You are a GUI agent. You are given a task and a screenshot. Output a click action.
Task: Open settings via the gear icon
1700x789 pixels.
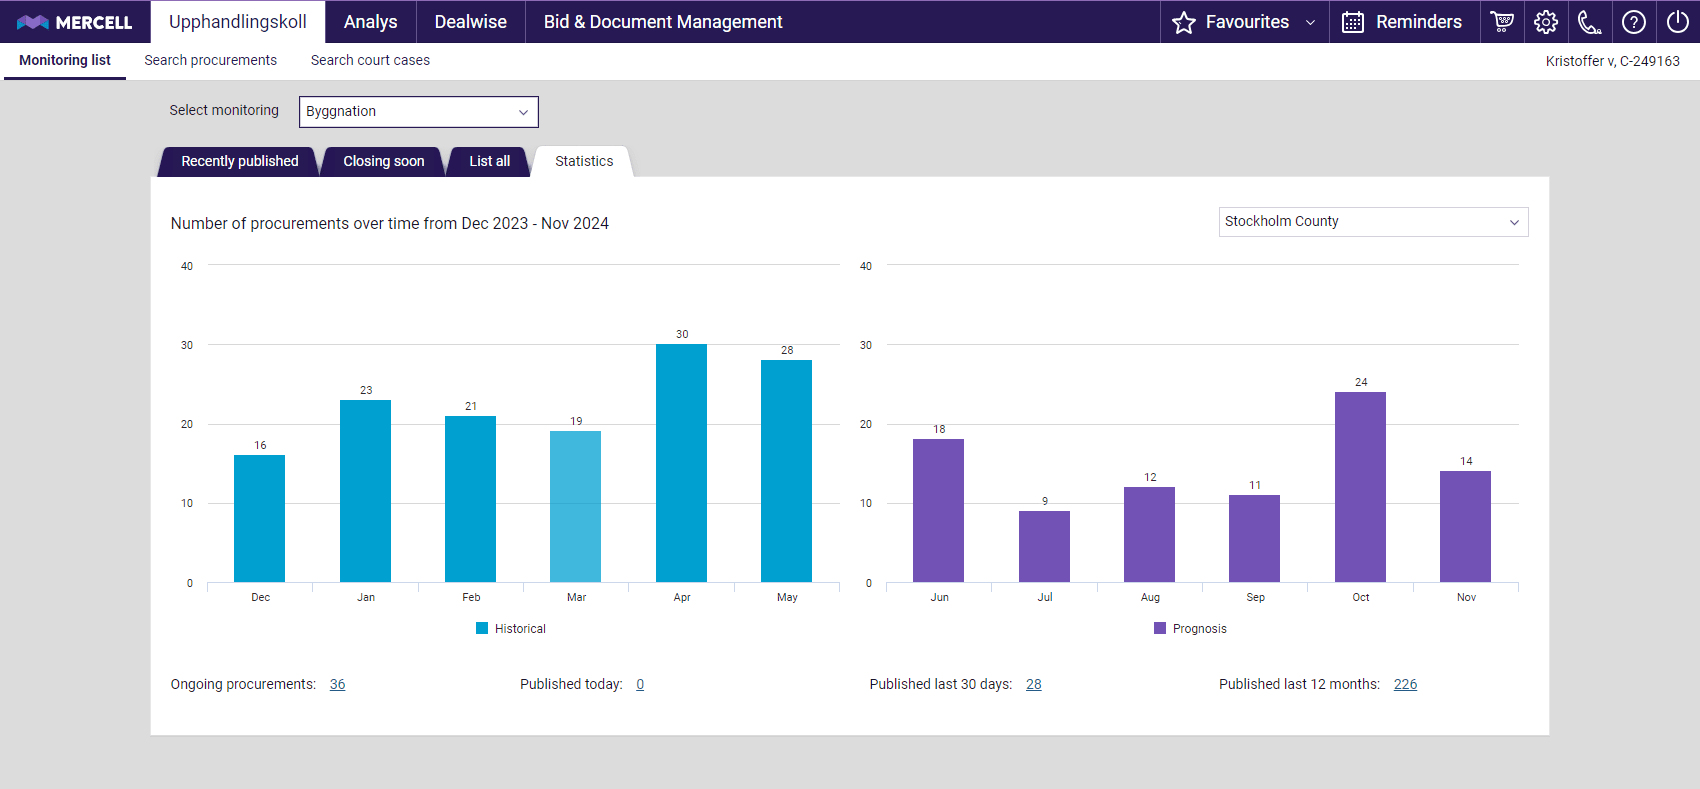(1546, 22)
